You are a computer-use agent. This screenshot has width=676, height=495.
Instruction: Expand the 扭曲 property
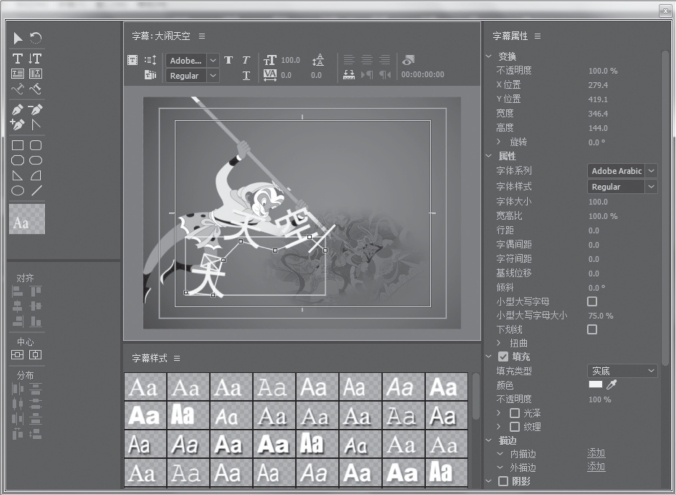pos(498,343)
